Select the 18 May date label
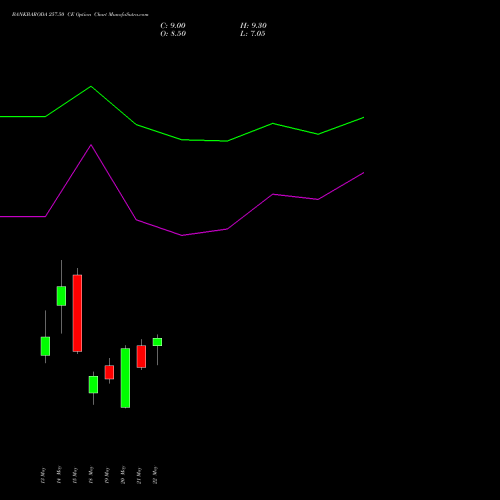This screenshot has width=500, height=500. click(x=91, y=475)
